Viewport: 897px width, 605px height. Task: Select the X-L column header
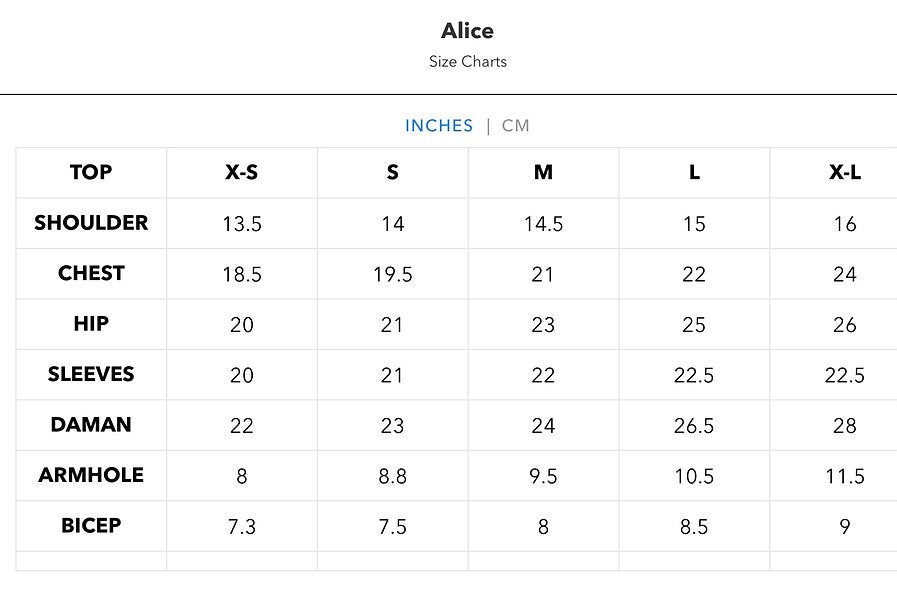coord(845,172)
